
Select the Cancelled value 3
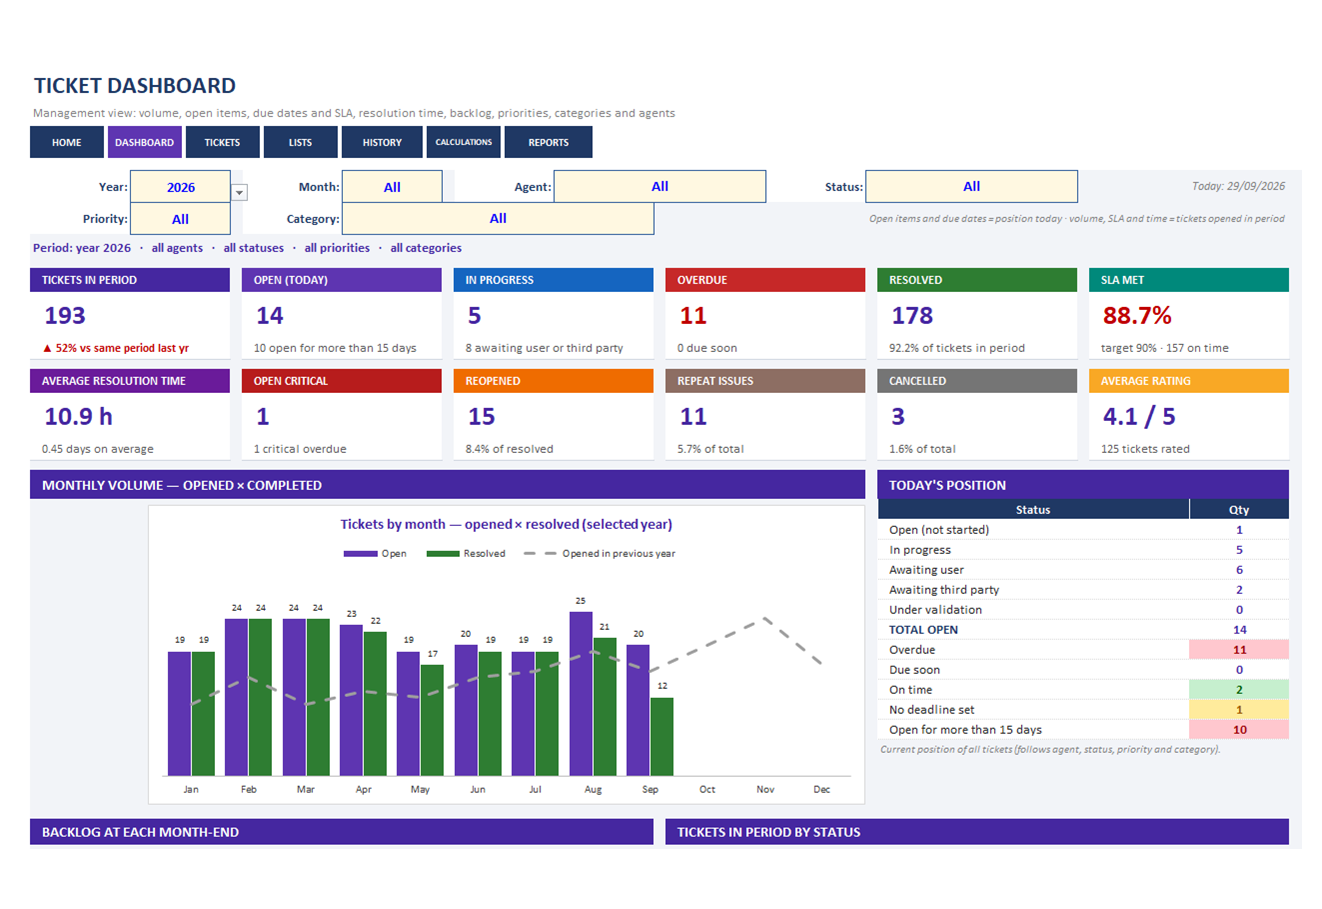pos(898,417)
